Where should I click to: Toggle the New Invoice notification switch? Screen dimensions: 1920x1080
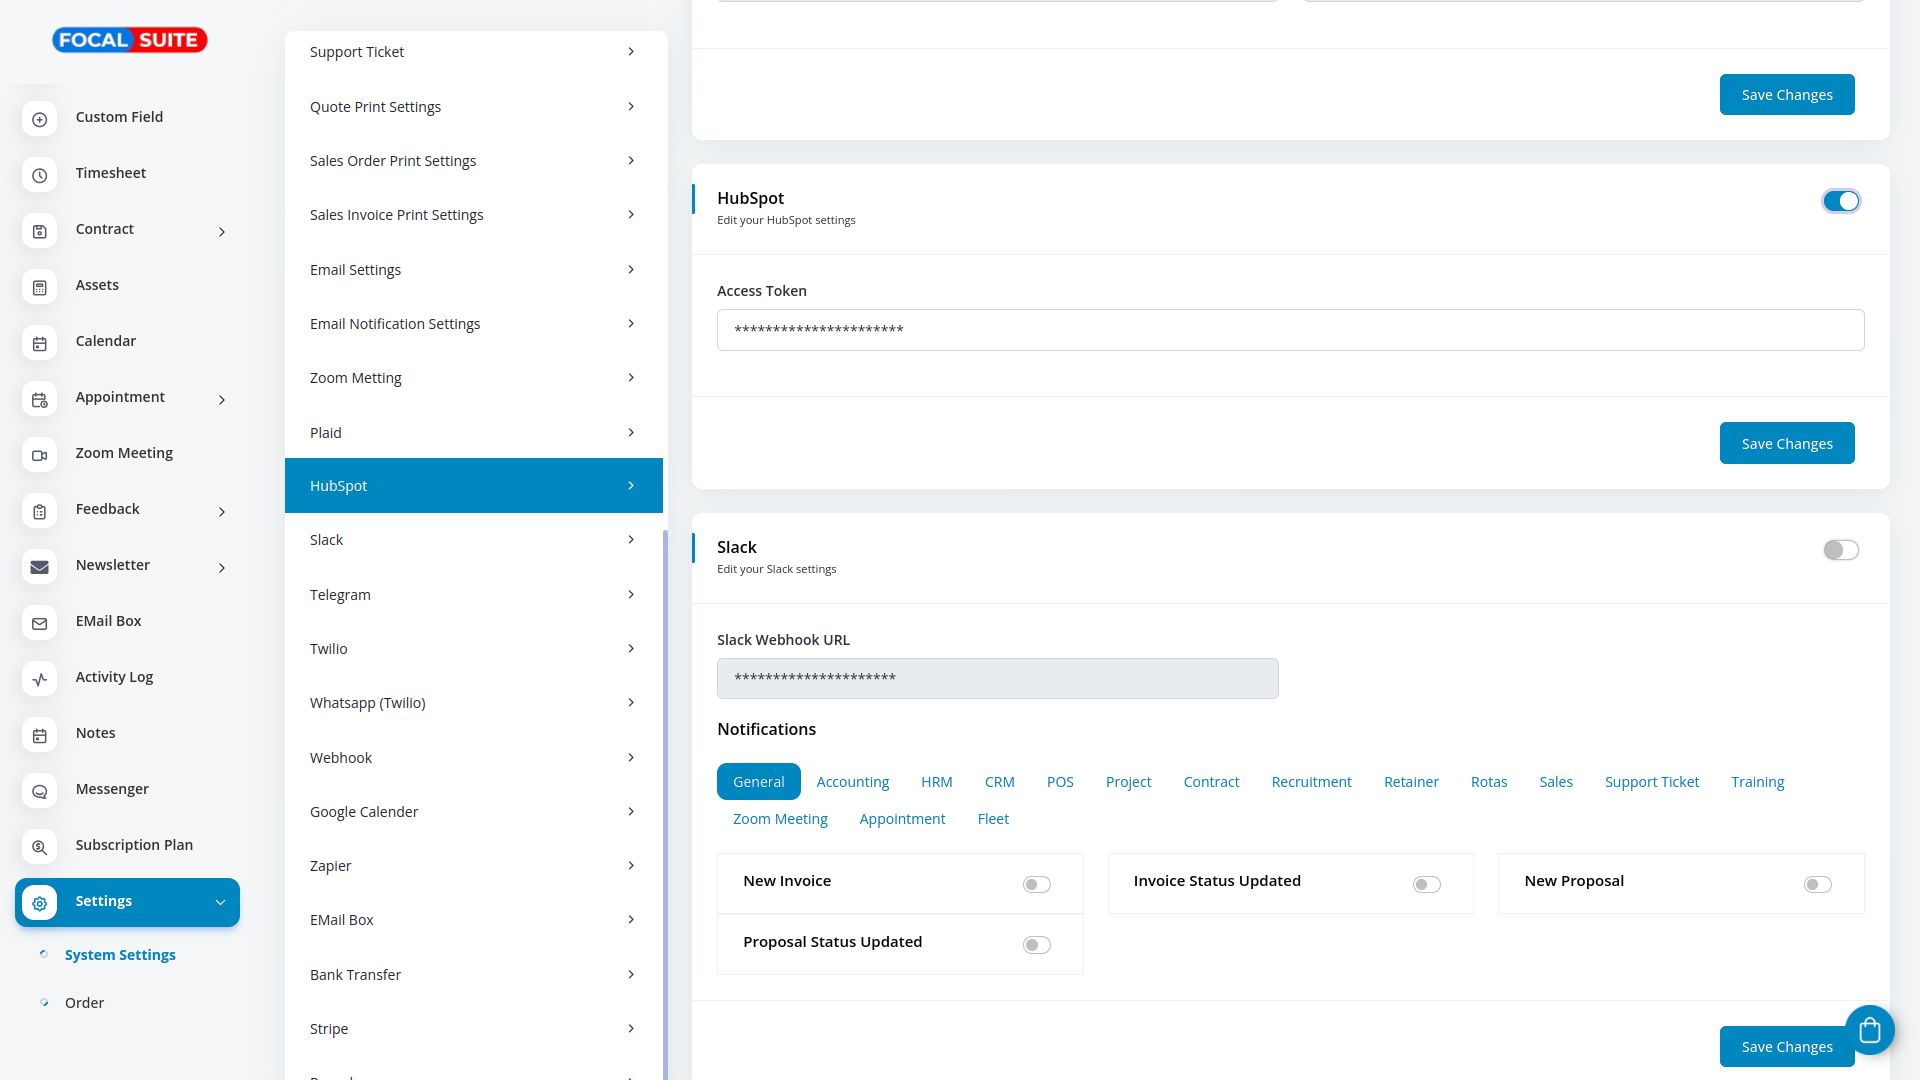[1036, 884]
